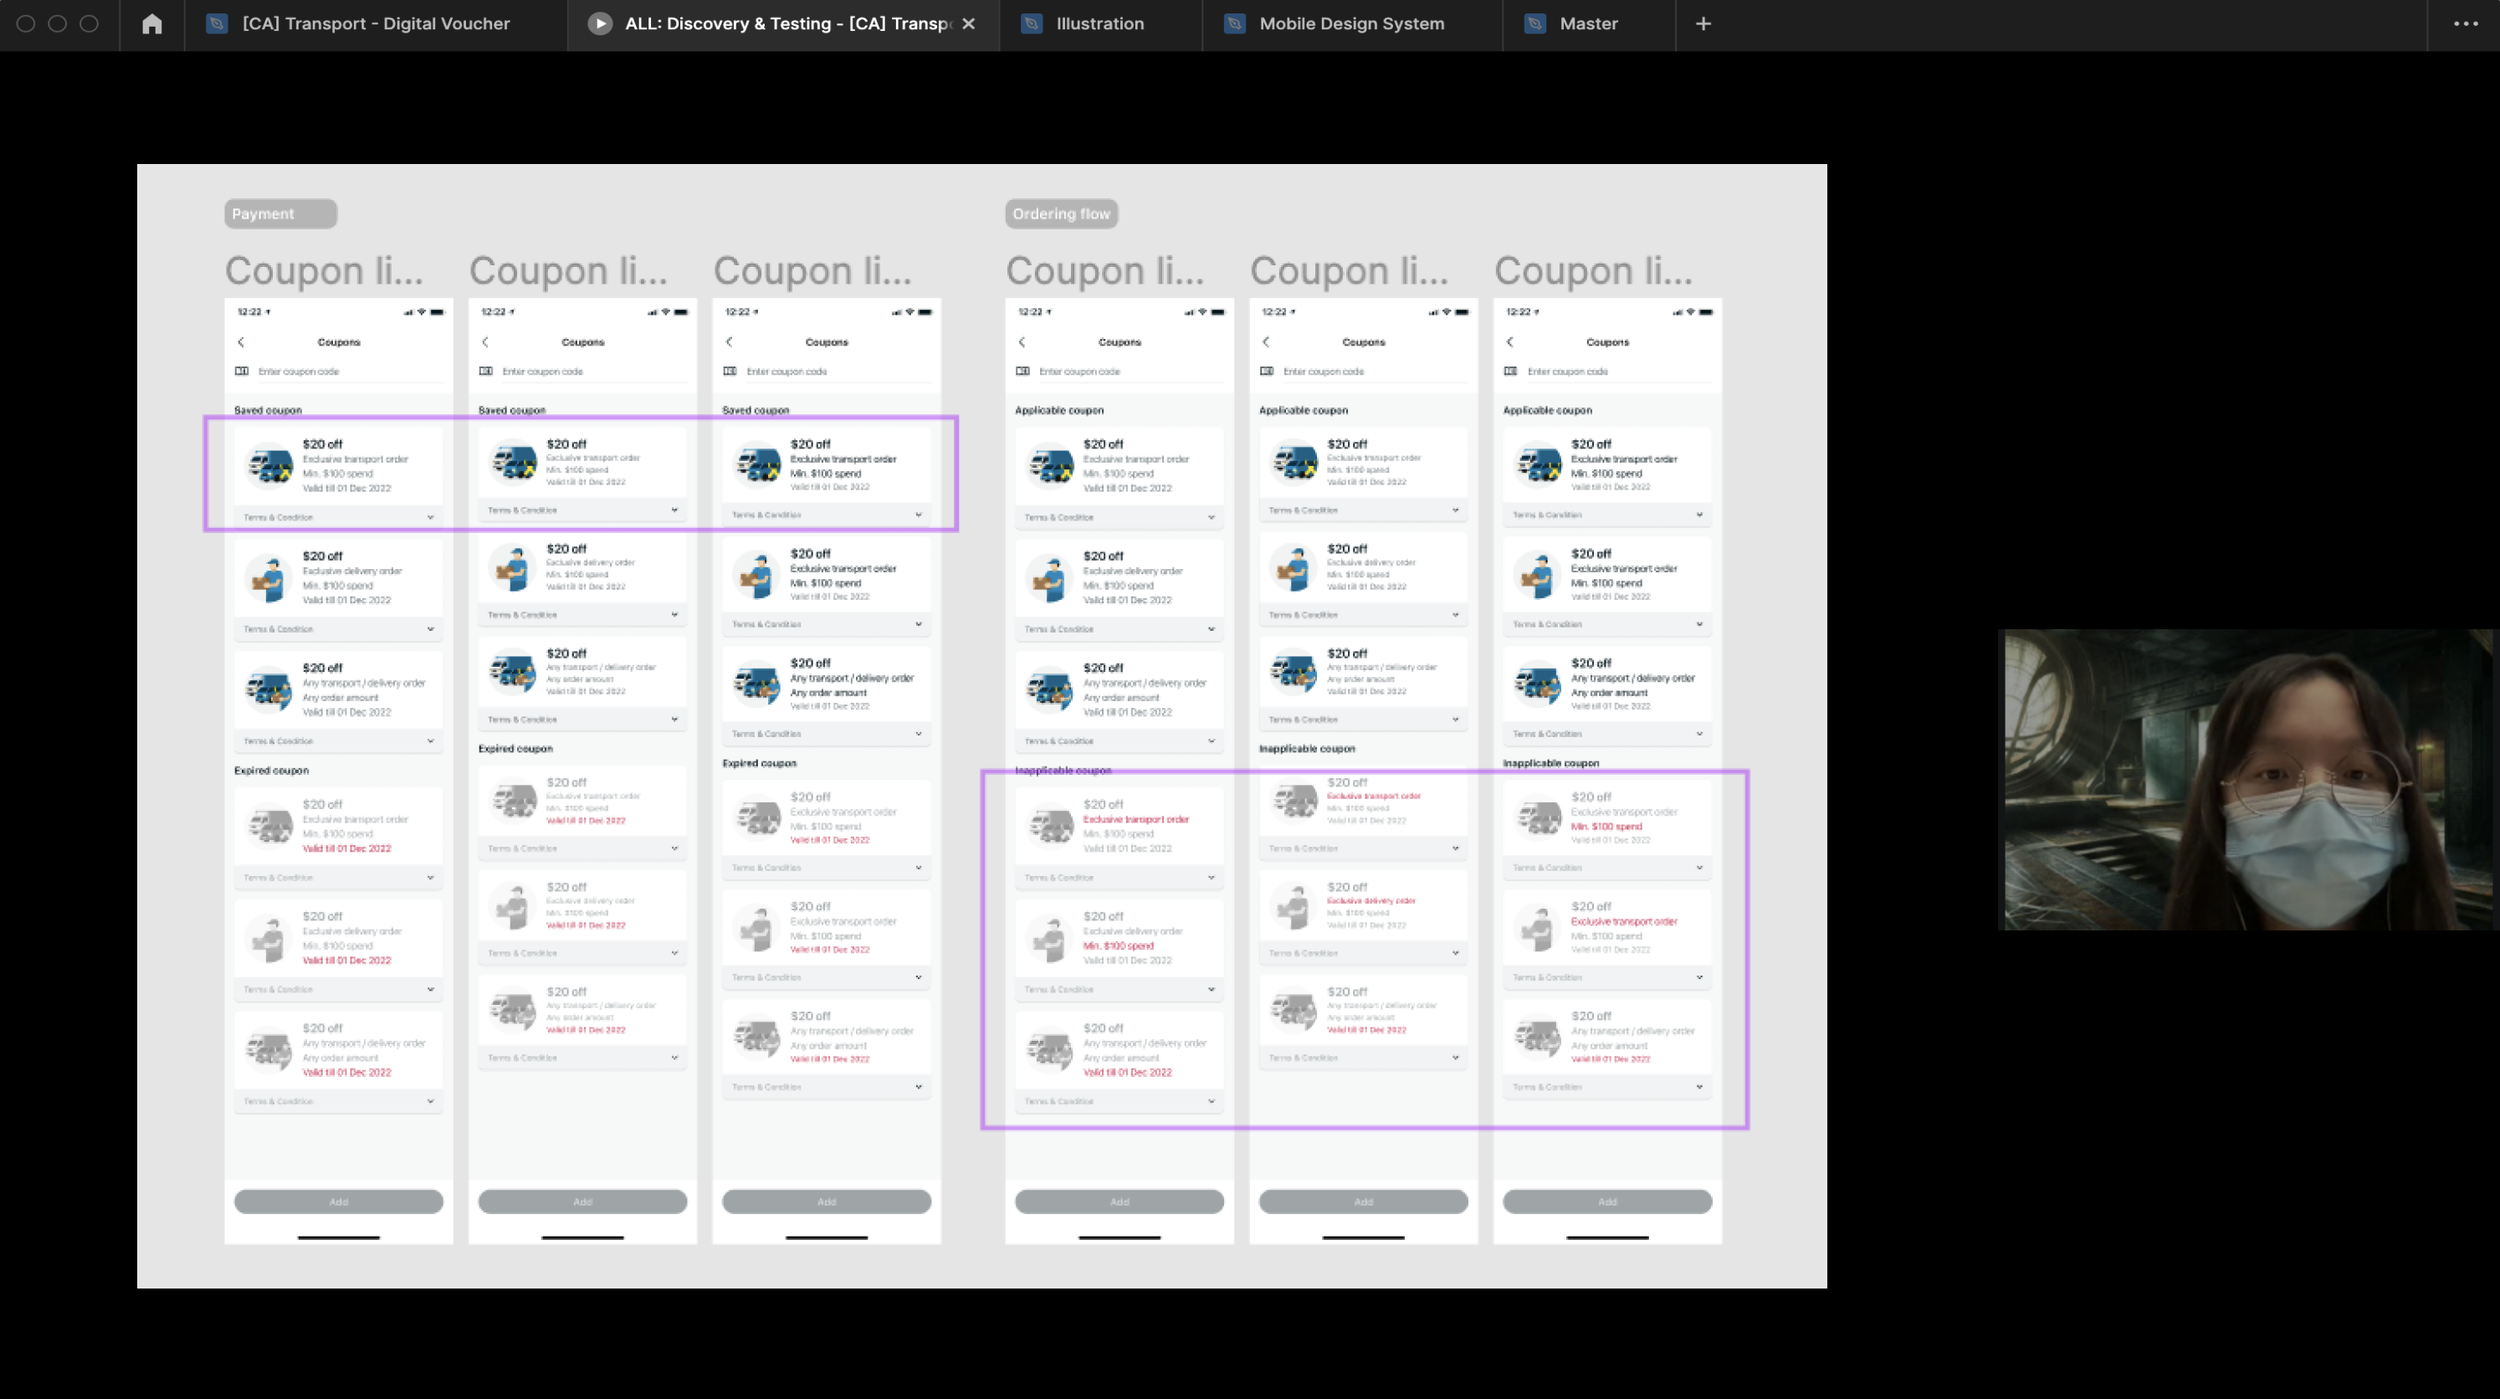The height and width of the screenshot is (1399, 2500).
Task: Click back arrow on first Ordering flow screen
Action: click(x=1022, y=342)
